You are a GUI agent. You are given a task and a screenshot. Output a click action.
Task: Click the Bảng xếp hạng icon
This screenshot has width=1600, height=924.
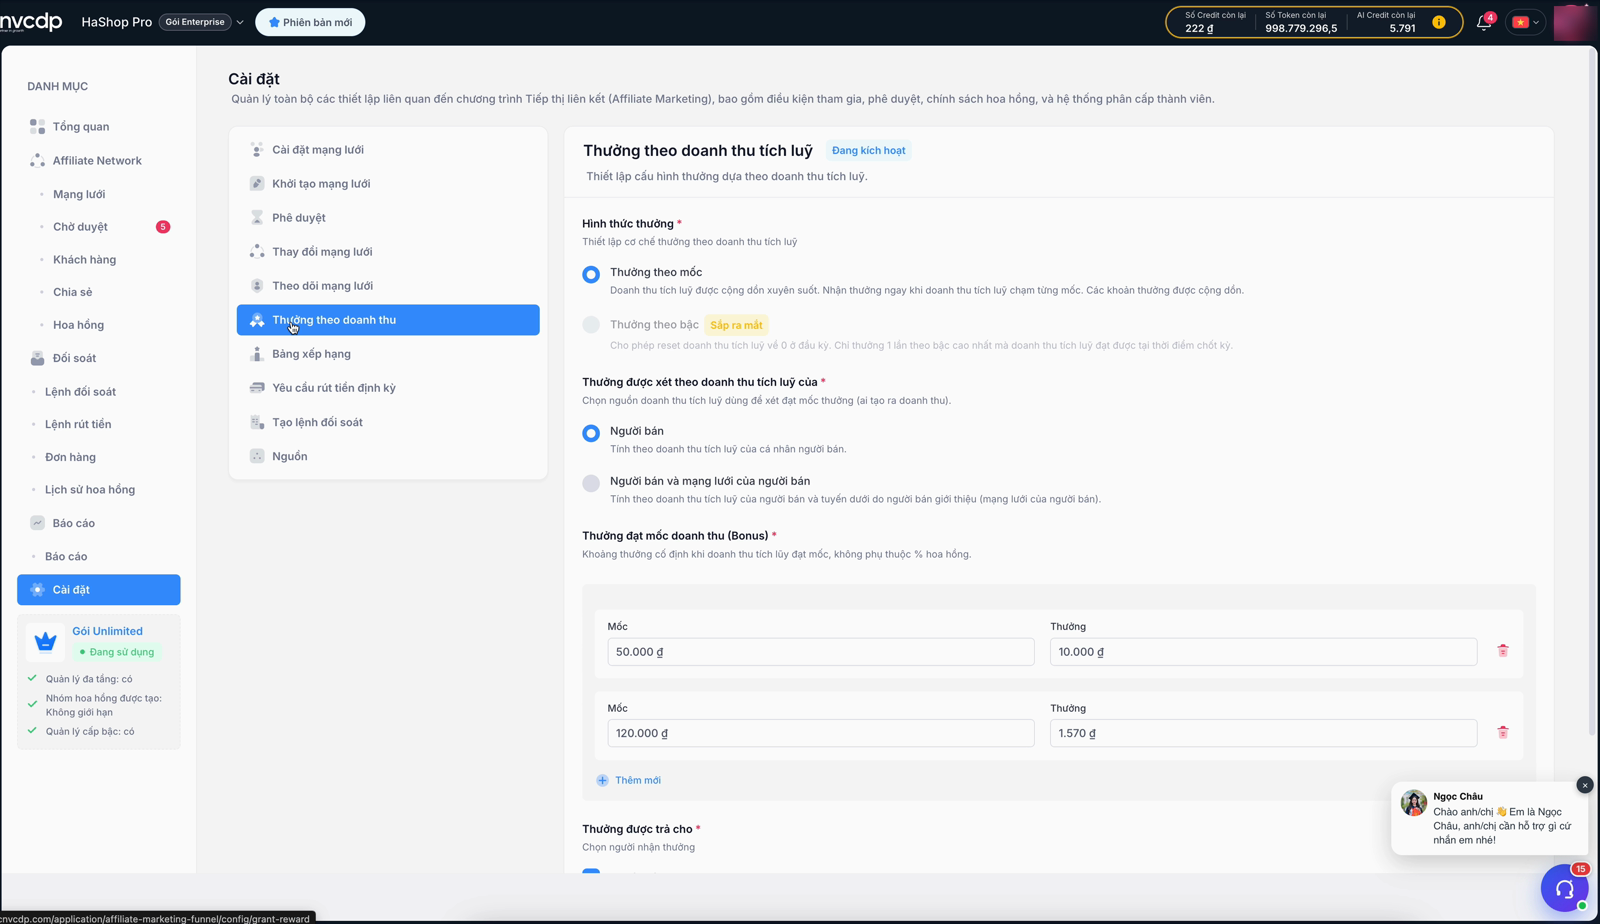(x=257, y=354)
